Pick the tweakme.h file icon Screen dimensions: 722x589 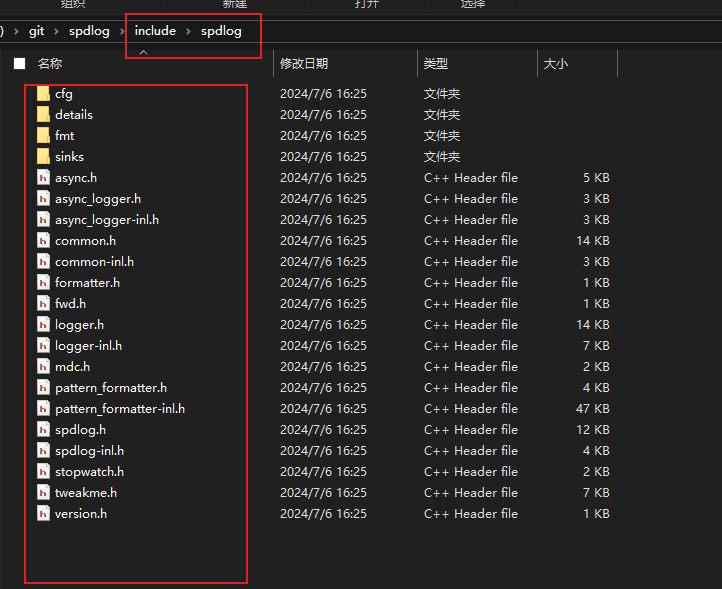point(43,493)
